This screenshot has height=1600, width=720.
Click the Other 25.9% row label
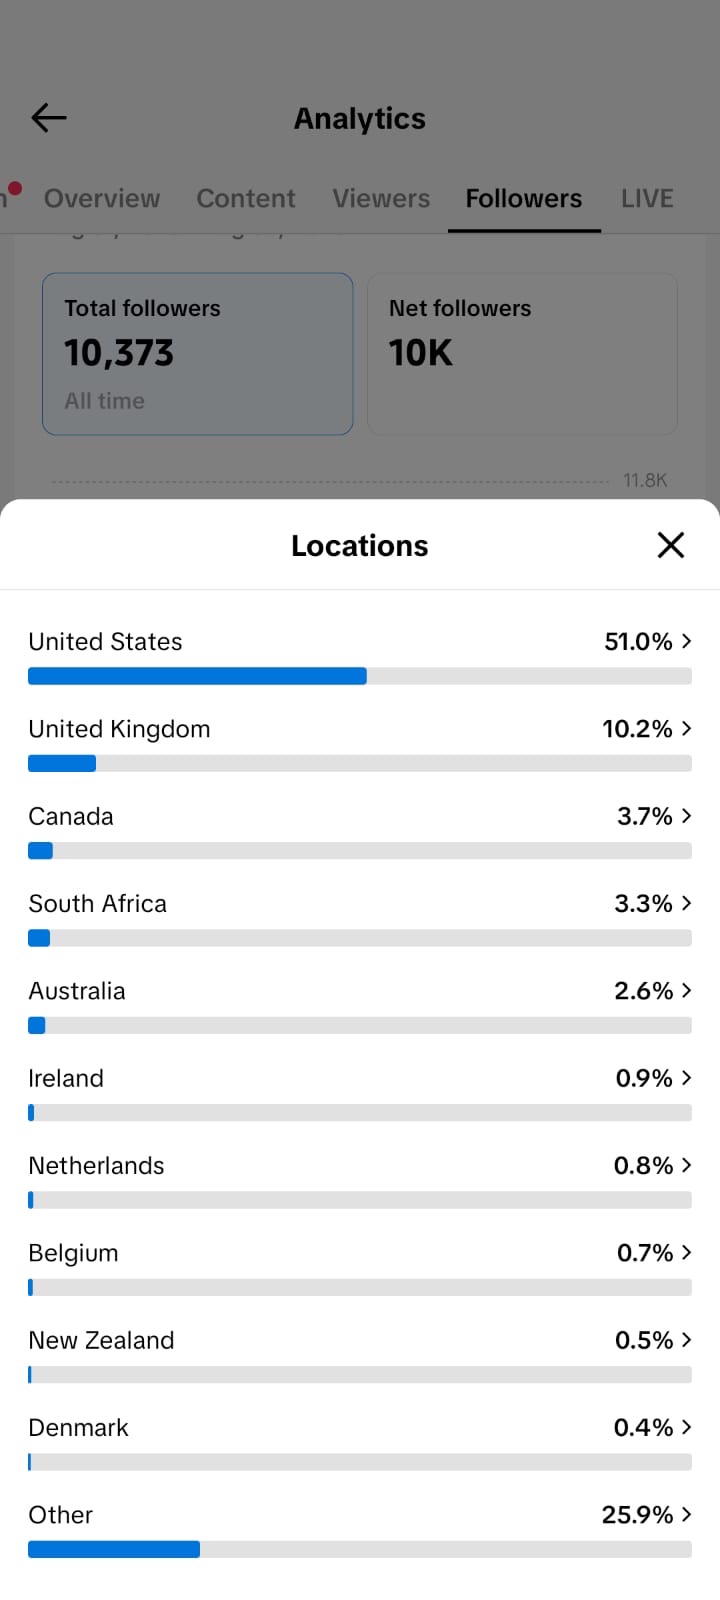pyautogui.click(x=61, y=1514)
